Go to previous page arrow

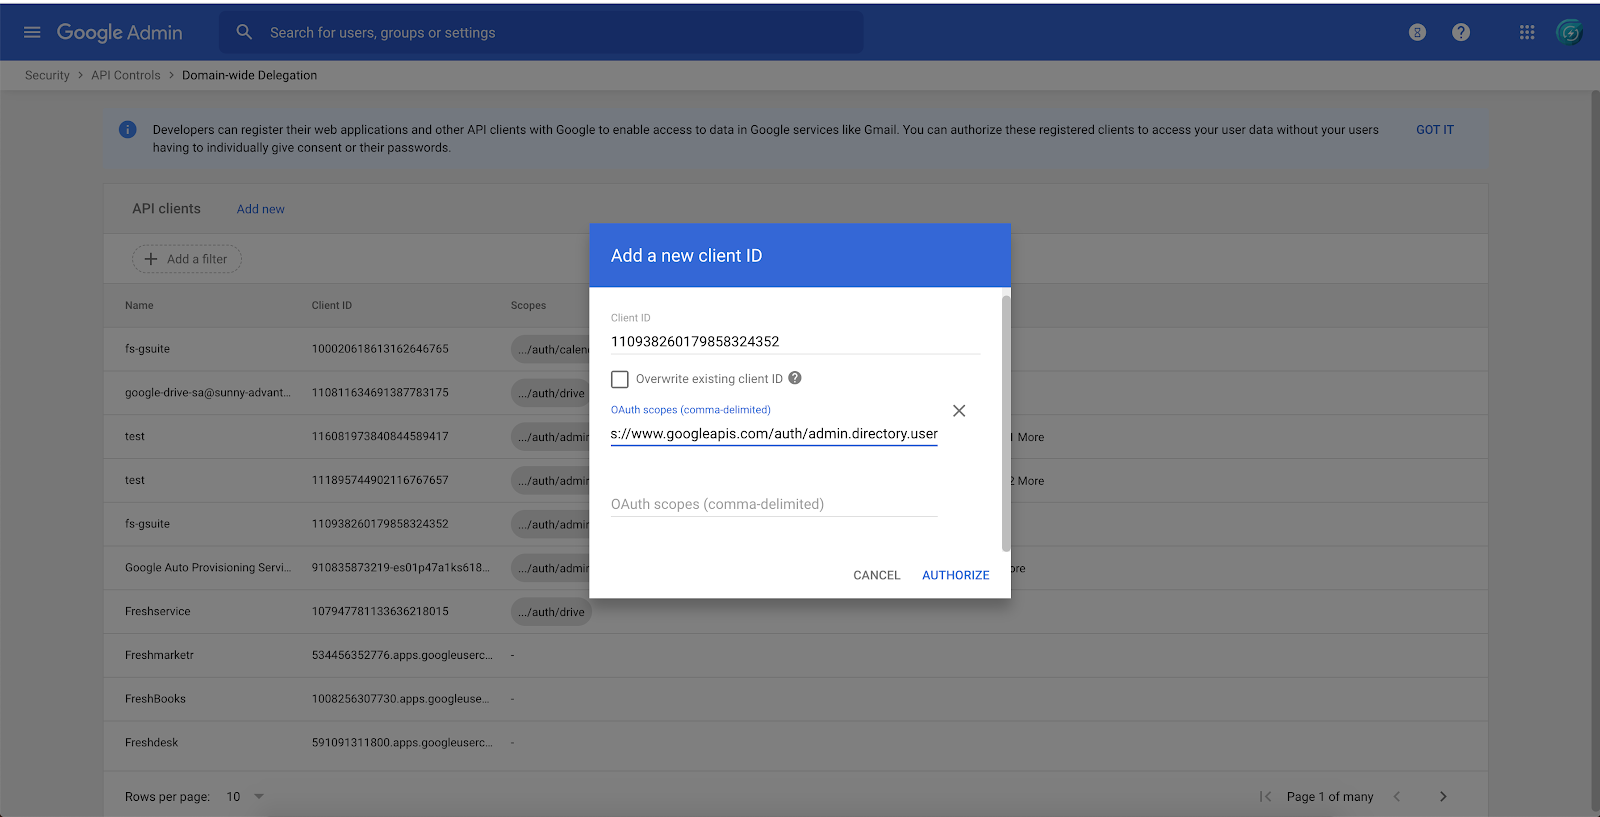1397,797
